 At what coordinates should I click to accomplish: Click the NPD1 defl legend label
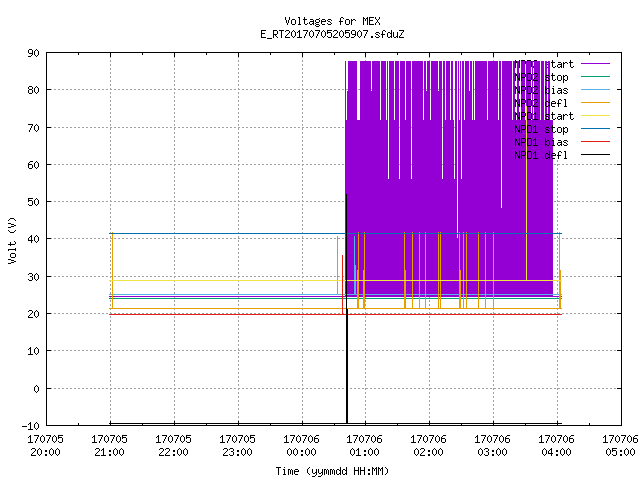point(541,156)
